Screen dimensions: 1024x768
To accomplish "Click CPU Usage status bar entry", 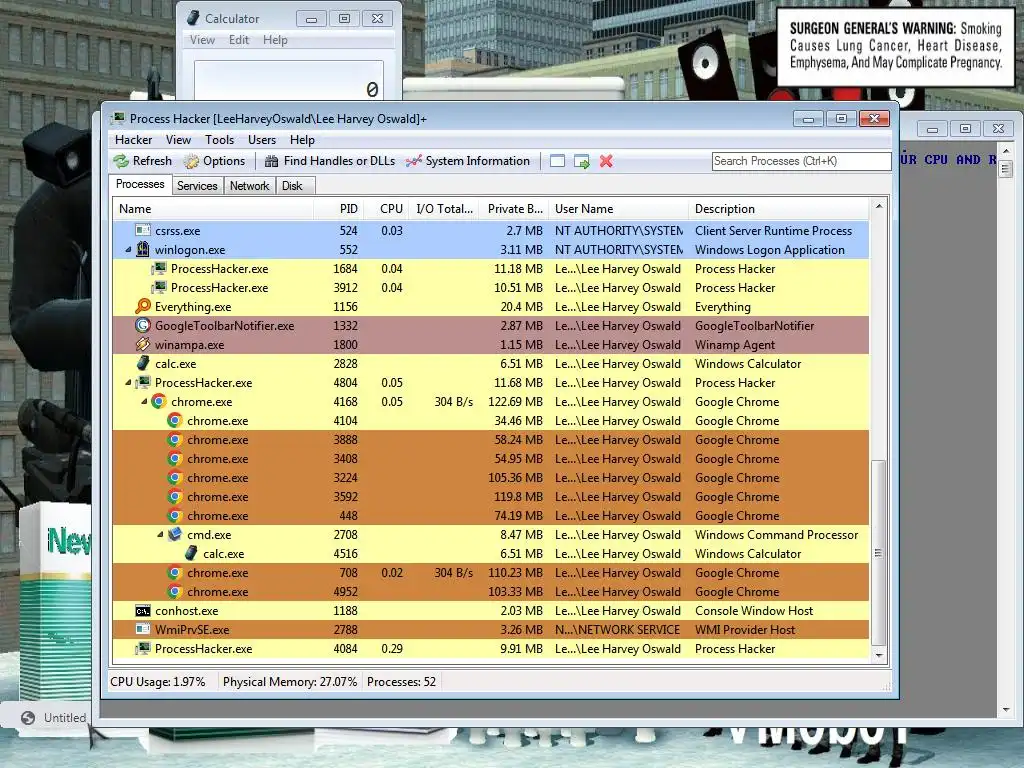I will pyautogui.click(x=157, y=682).
